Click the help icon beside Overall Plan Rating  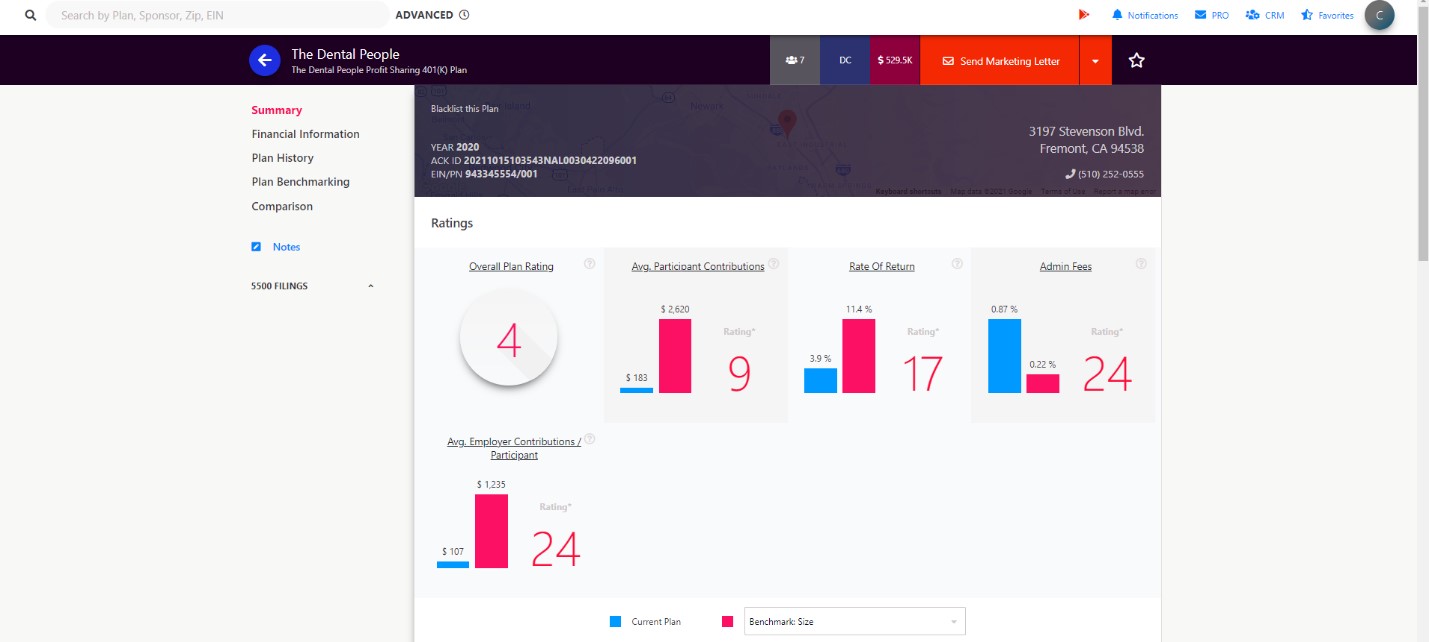[589, 264]
